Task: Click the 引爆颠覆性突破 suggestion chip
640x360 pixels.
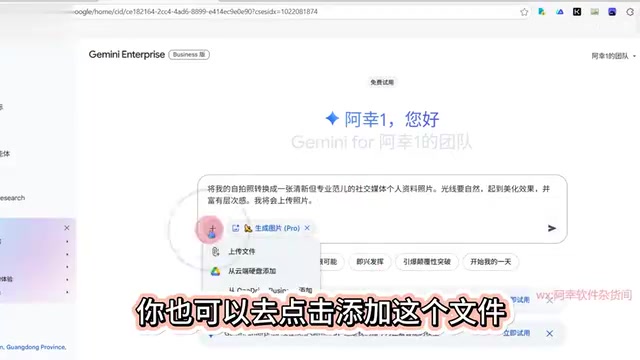Action: click(x=427, y=262)
